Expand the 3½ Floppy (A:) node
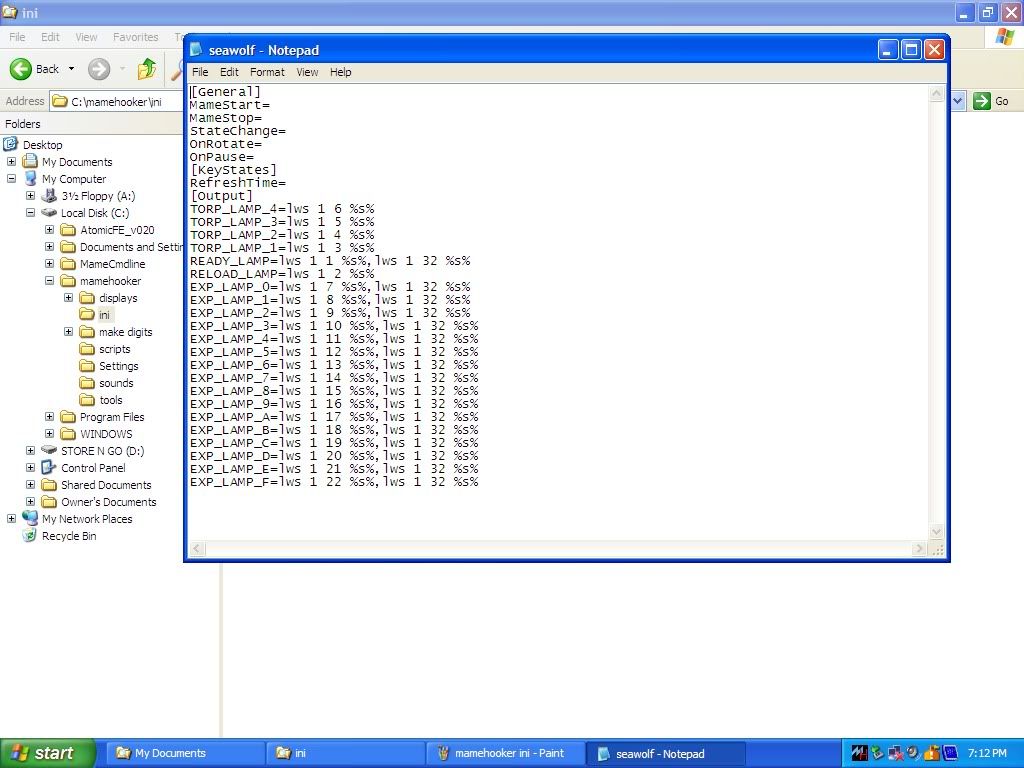The image size is (1024, 768). pyautogui.click(x=31, y=195)
